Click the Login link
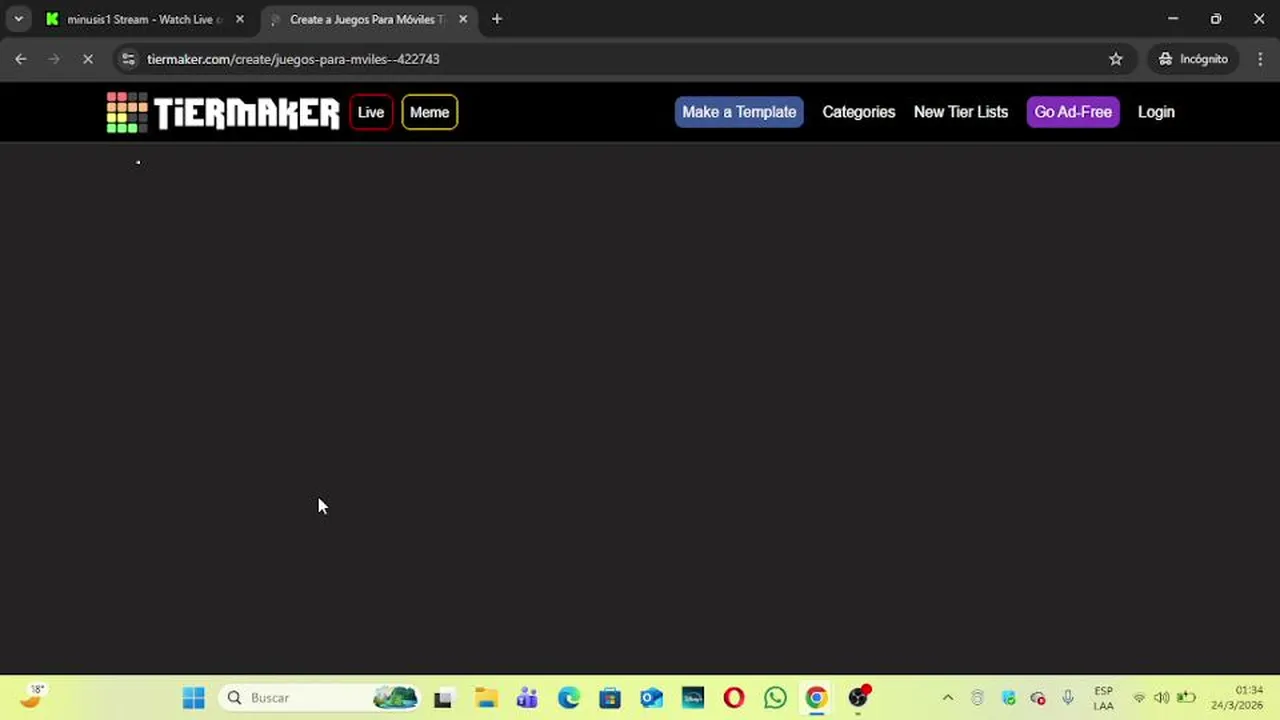 (x=1156, y=112)
